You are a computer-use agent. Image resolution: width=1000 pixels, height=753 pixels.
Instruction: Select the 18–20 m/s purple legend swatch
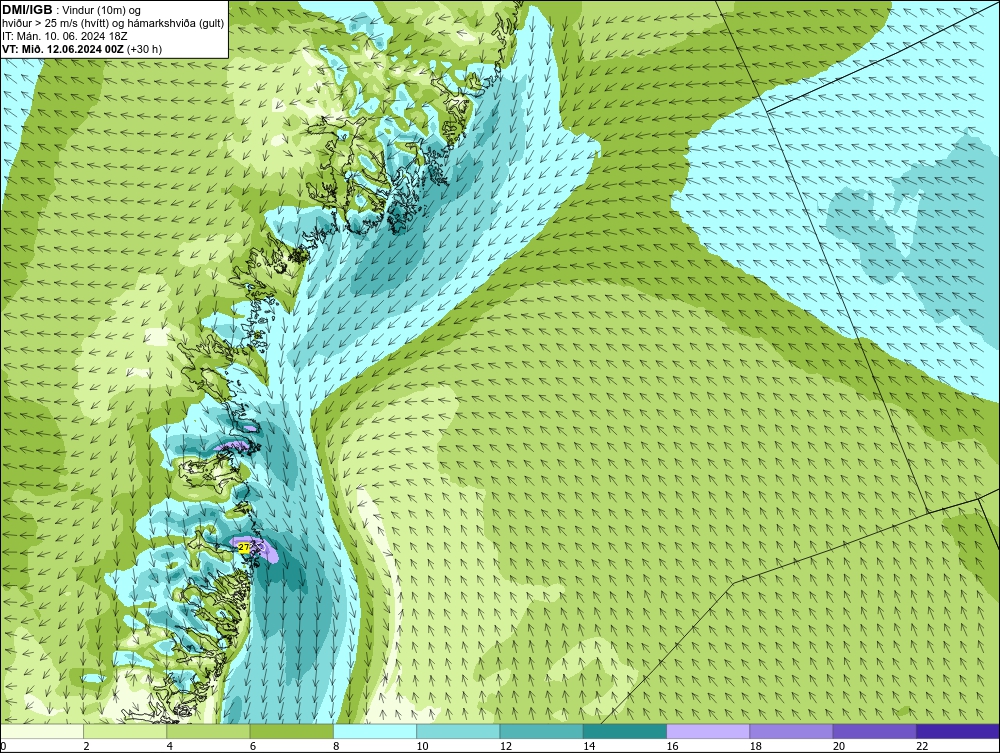[x=791, y=731]
